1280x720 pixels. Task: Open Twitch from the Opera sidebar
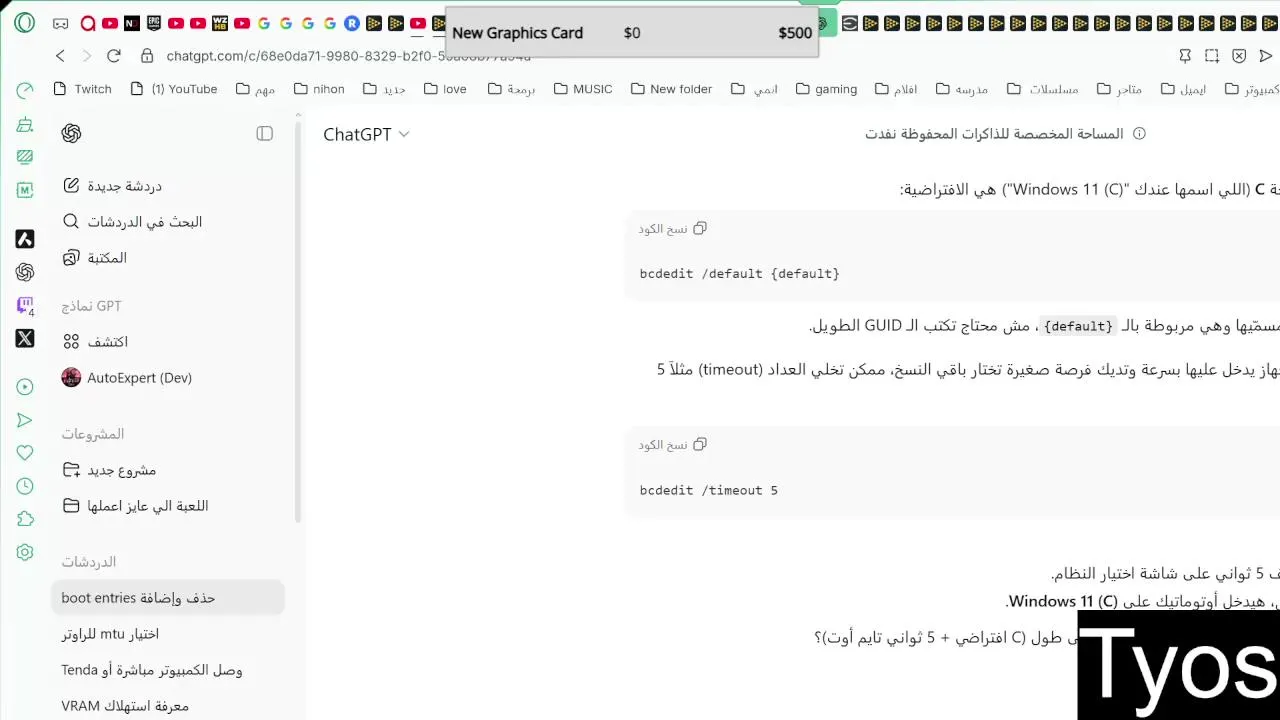pos(25,306)
